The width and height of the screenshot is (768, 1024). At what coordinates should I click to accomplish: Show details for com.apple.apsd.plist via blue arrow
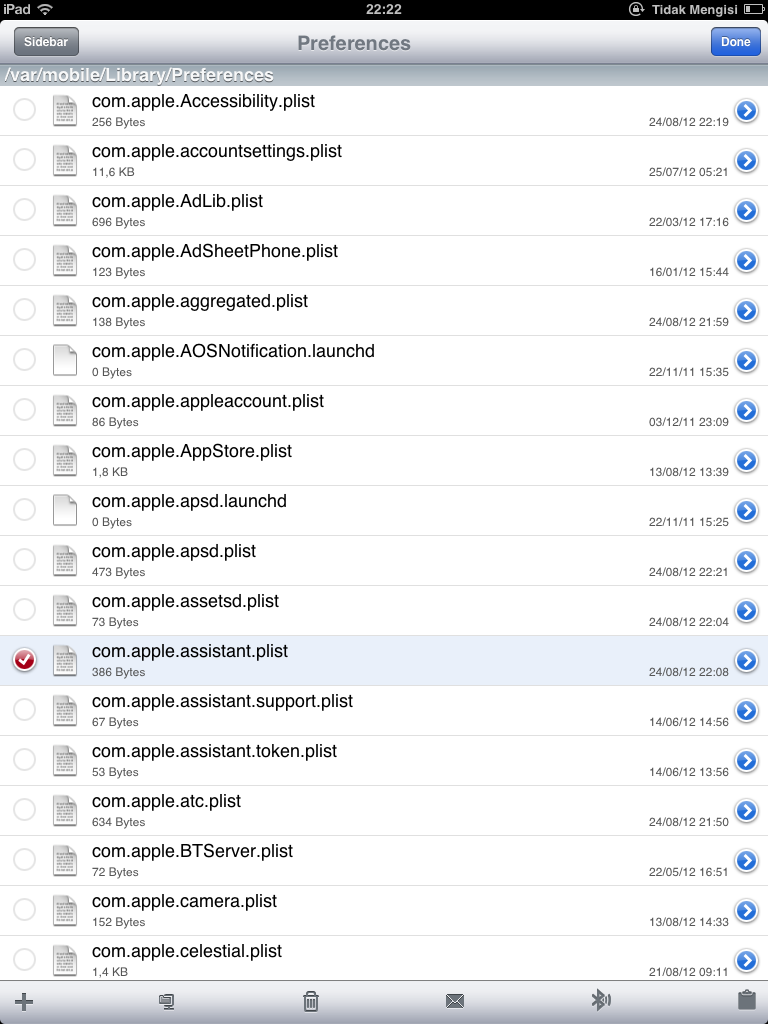(x=746, y=560)
